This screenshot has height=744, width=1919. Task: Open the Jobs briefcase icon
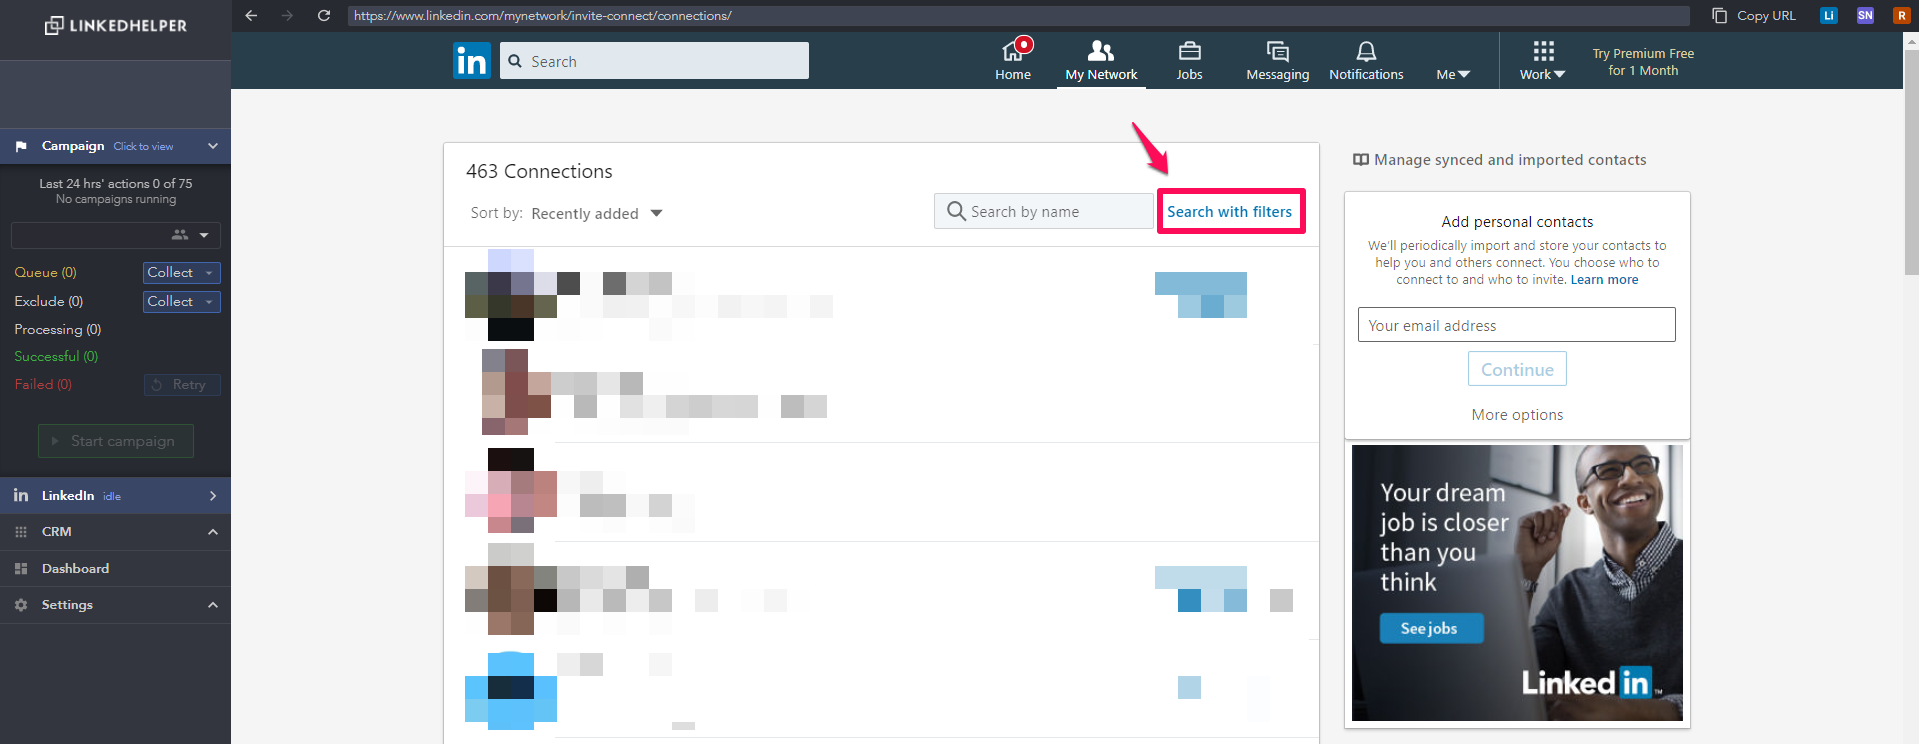tap(1189, 50)
